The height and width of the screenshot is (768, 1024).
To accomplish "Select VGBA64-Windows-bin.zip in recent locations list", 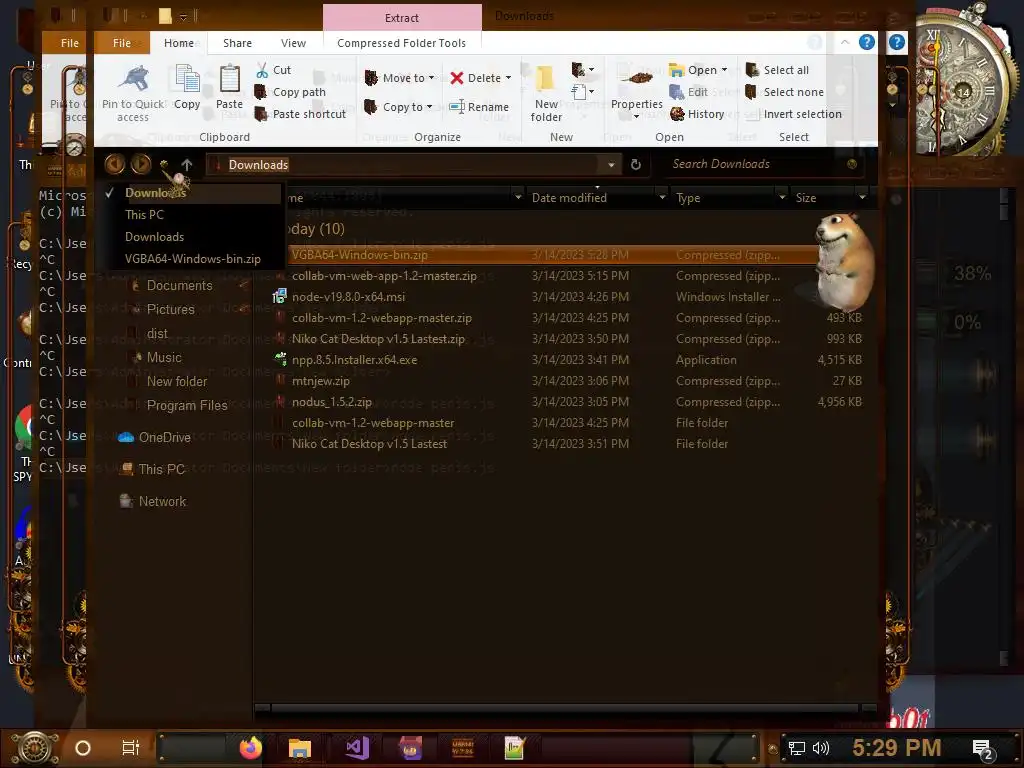I will point(193,259).
